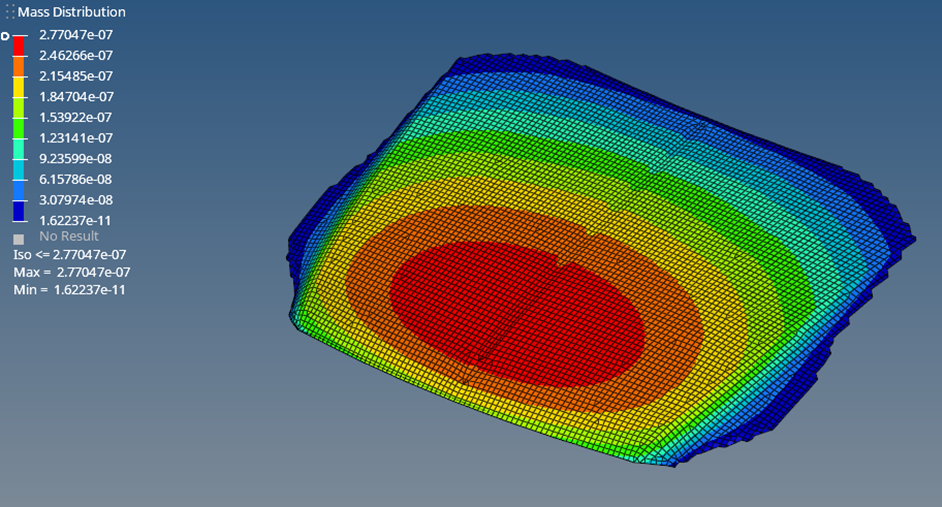Click the gray No Result swatch
The height and width of the screenshot is (507, 942).
pyautogui.click(x=18, y=239)
